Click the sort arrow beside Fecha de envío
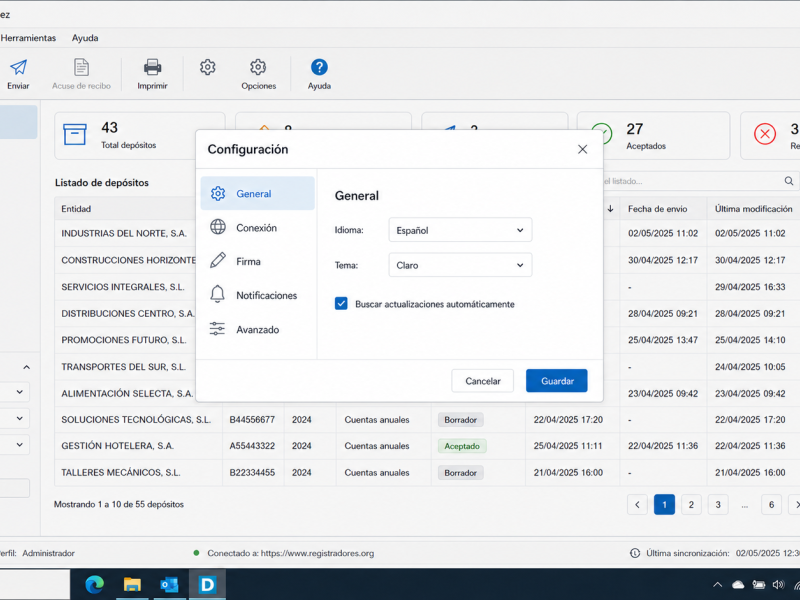800x600 pixels. point(610,209)
